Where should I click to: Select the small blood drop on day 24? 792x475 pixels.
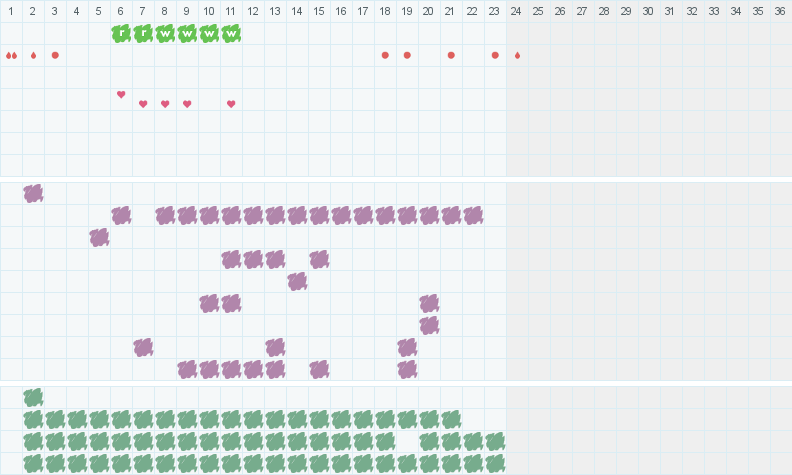(517, 56)
